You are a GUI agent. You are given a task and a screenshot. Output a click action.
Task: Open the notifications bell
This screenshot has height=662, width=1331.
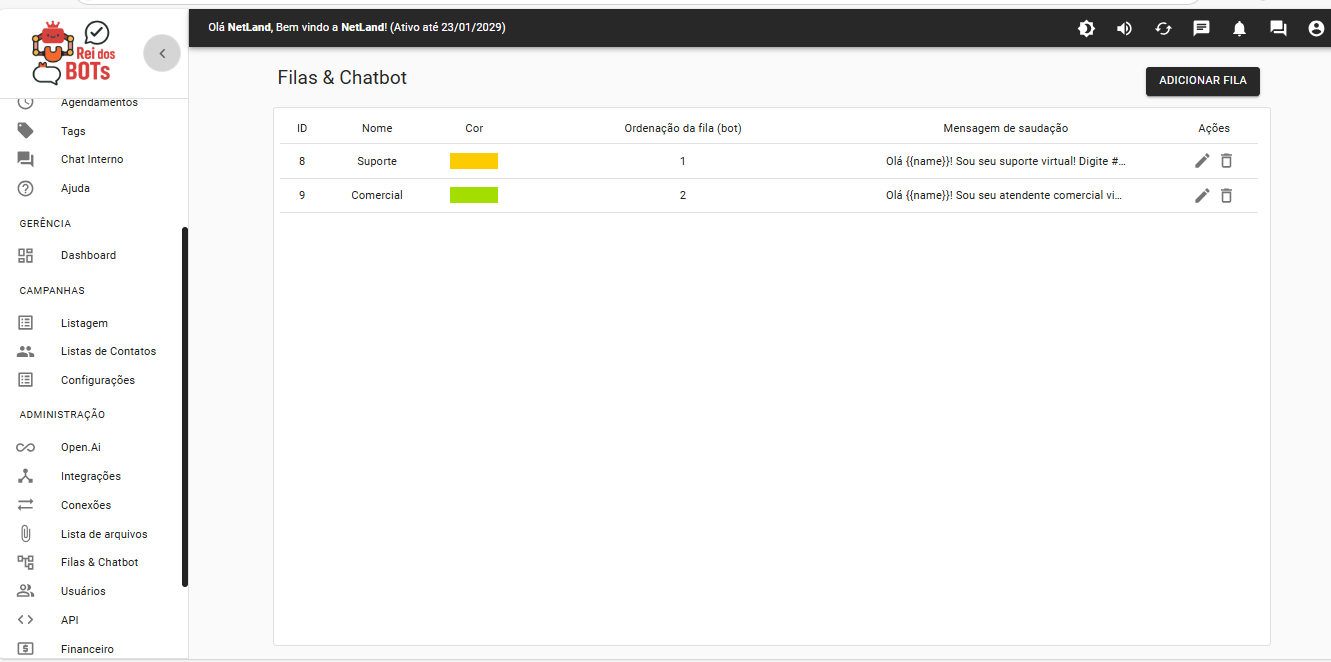pyautogui.click(x=1239, y=29)
